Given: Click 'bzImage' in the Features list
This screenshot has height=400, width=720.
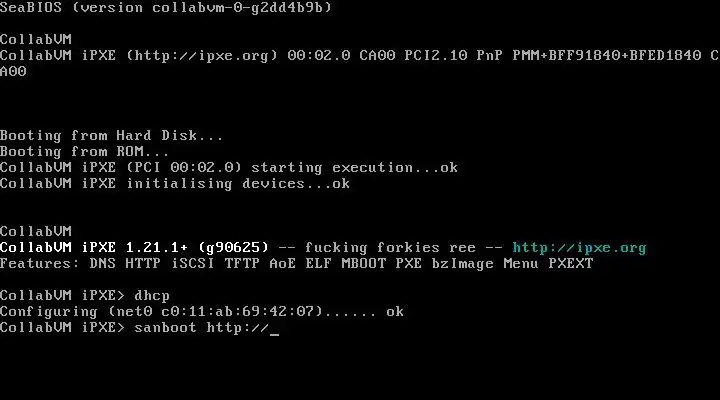Looking at the screenshot, I should [x=462, y=264].
